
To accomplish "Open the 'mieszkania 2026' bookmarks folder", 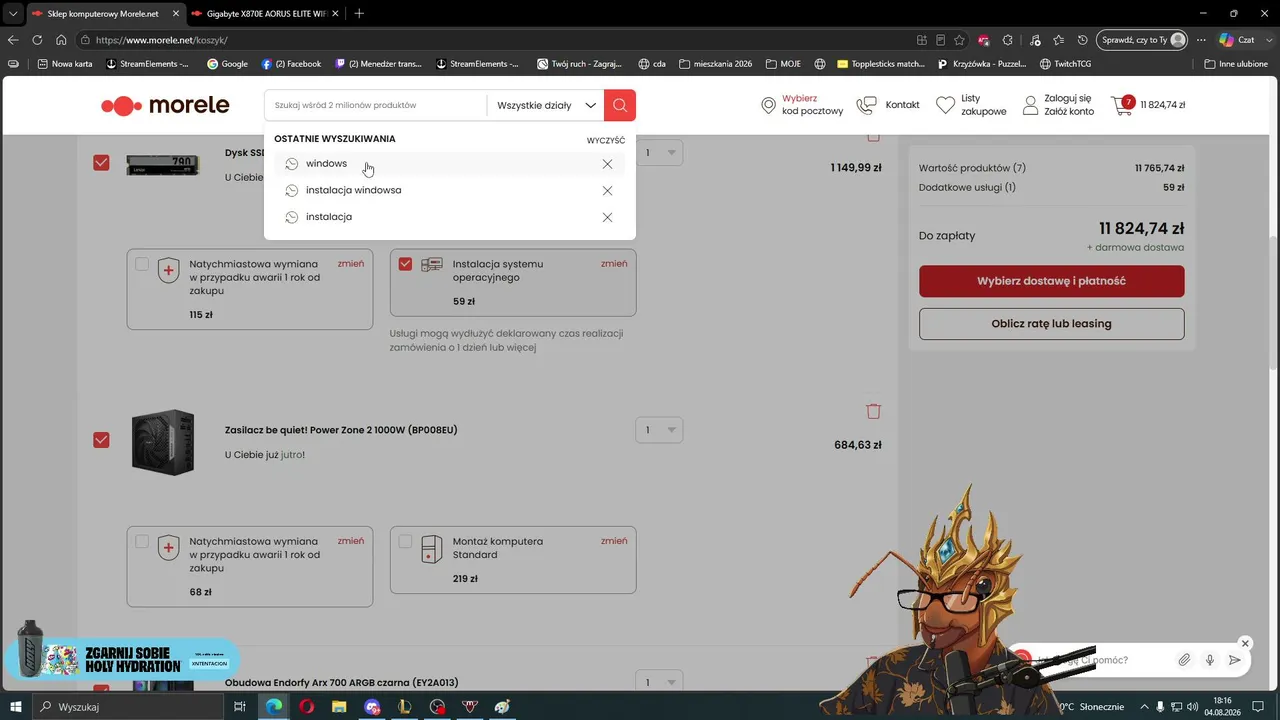I will pyautogui.click(x=715, y=64).
